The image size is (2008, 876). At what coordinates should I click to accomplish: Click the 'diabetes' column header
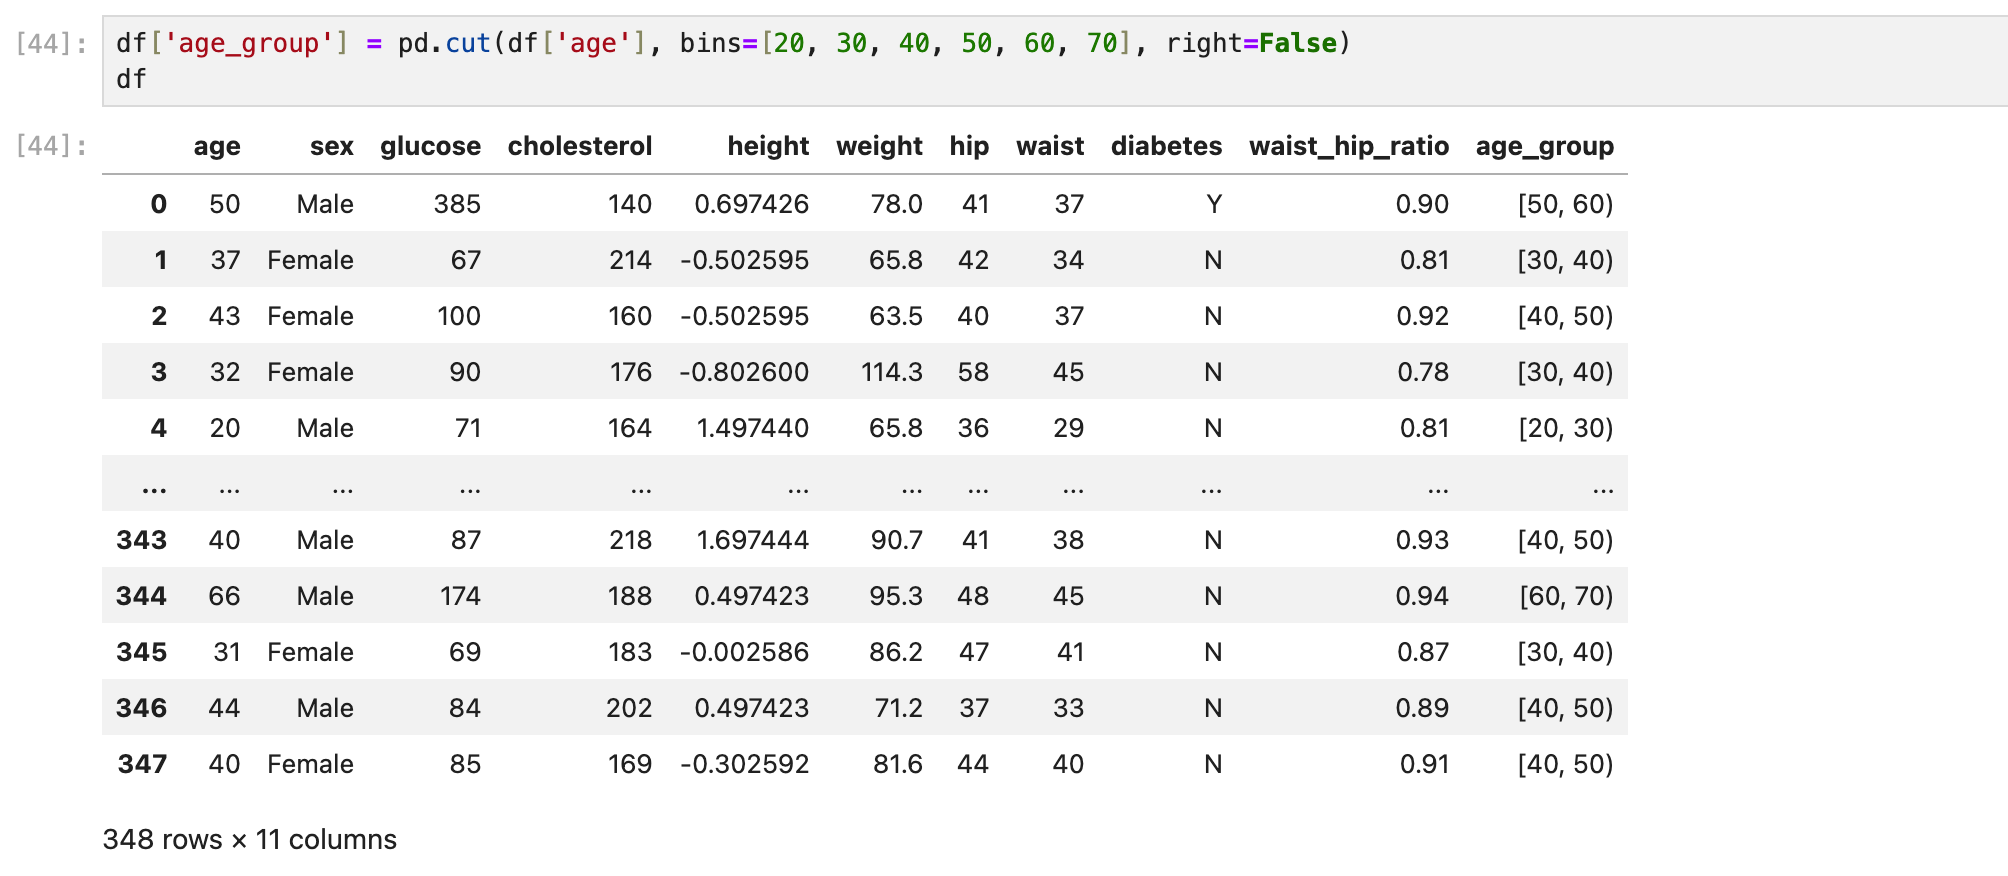click(1166, 146)
